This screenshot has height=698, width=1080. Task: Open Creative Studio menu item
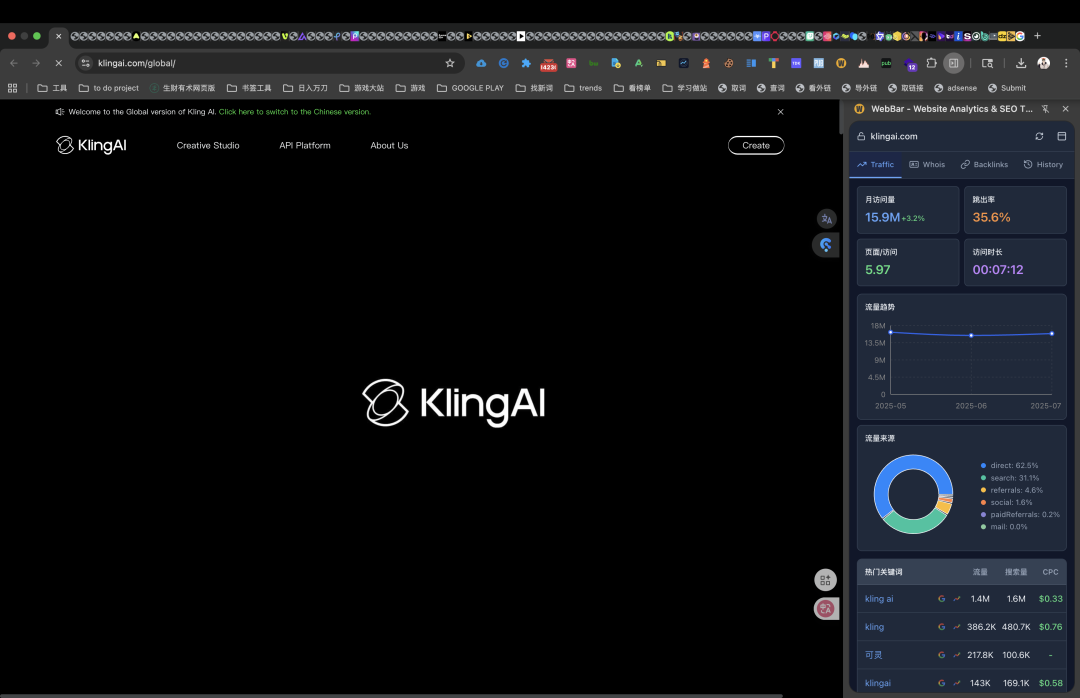point(208,145)
